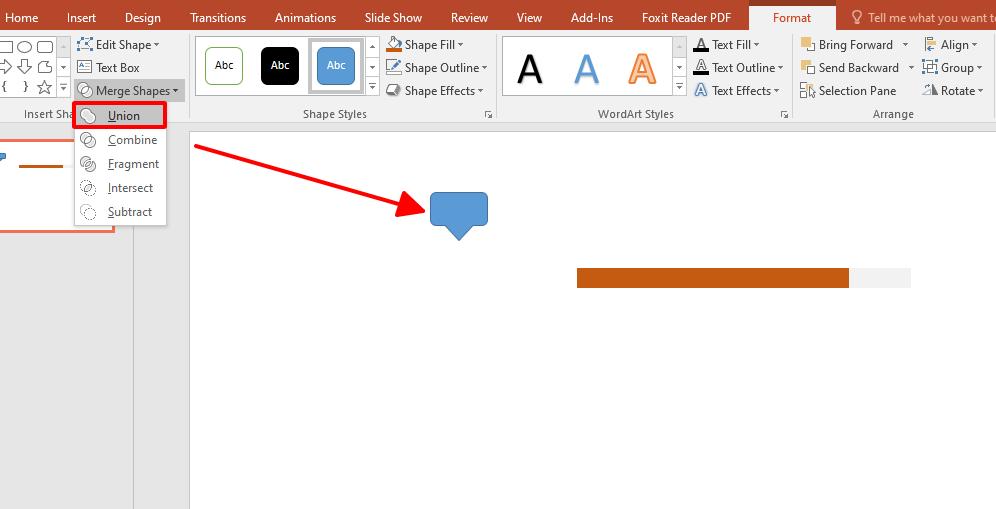Expand the WordArt Styles gallery More arrow
Image resolution: width=996 pixels, height=509 pixels.
[x=680, y=86]
